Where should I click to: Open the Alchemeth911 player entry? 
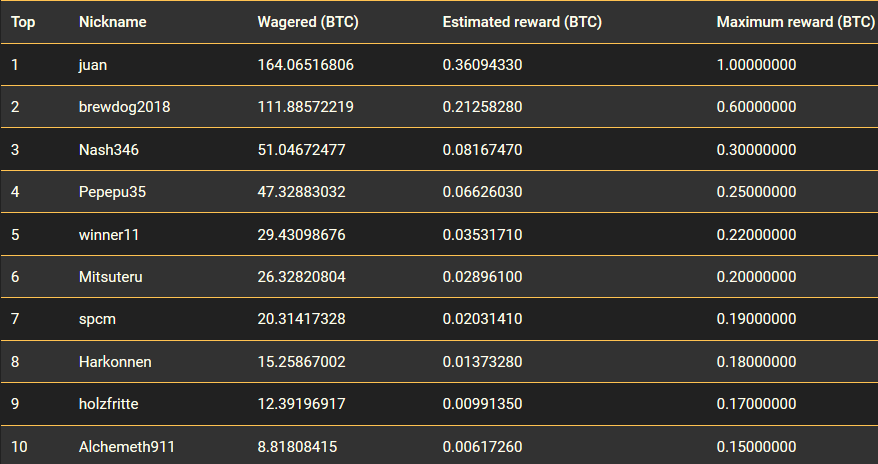point(127,447)
